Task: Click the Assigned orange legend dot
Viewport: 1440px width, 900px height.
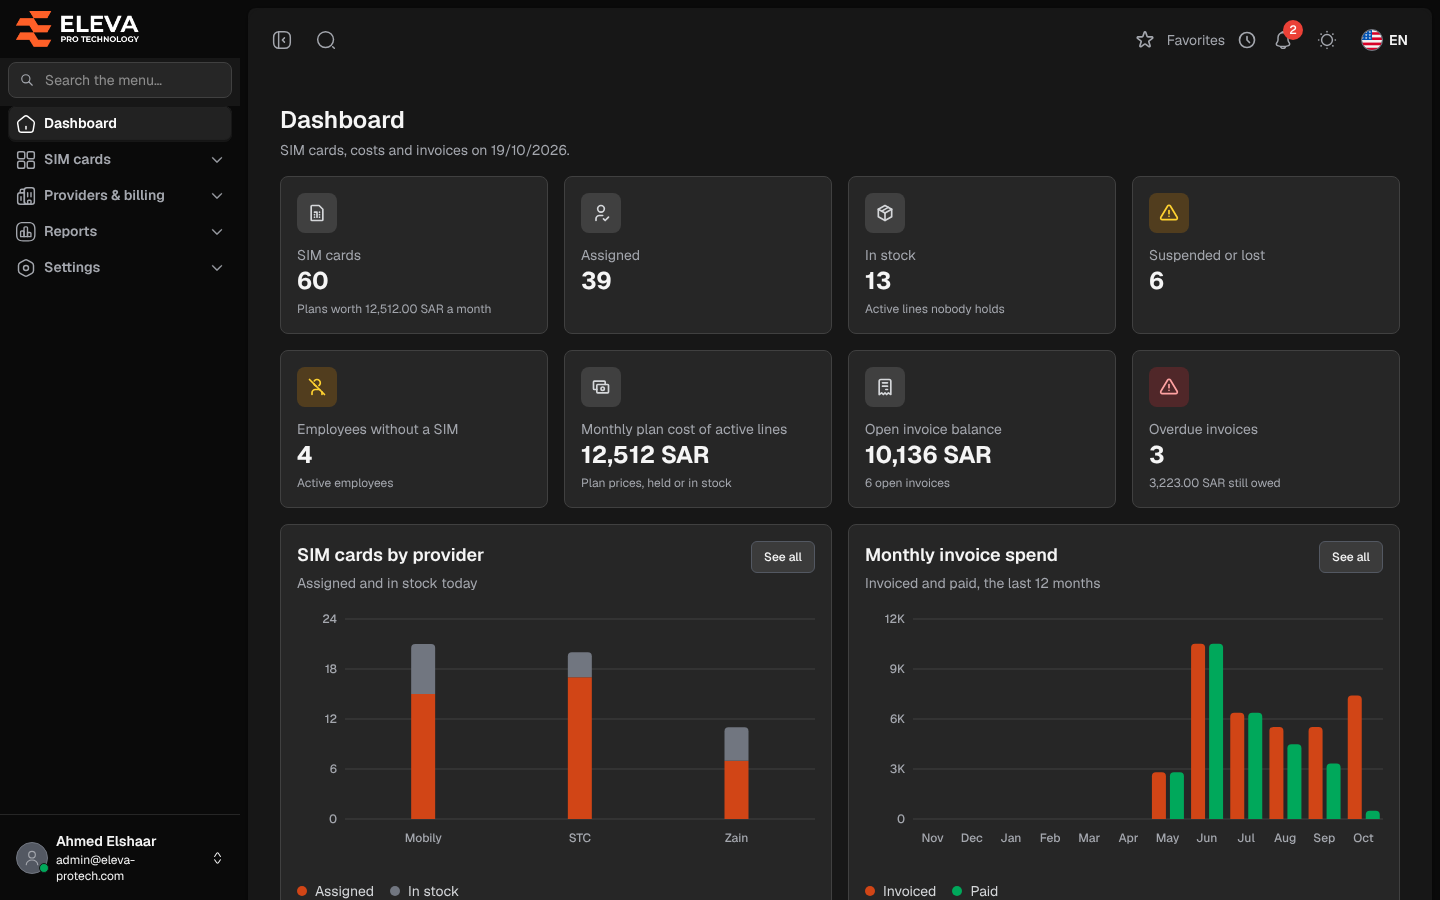Action: click(x=302, y=891)
